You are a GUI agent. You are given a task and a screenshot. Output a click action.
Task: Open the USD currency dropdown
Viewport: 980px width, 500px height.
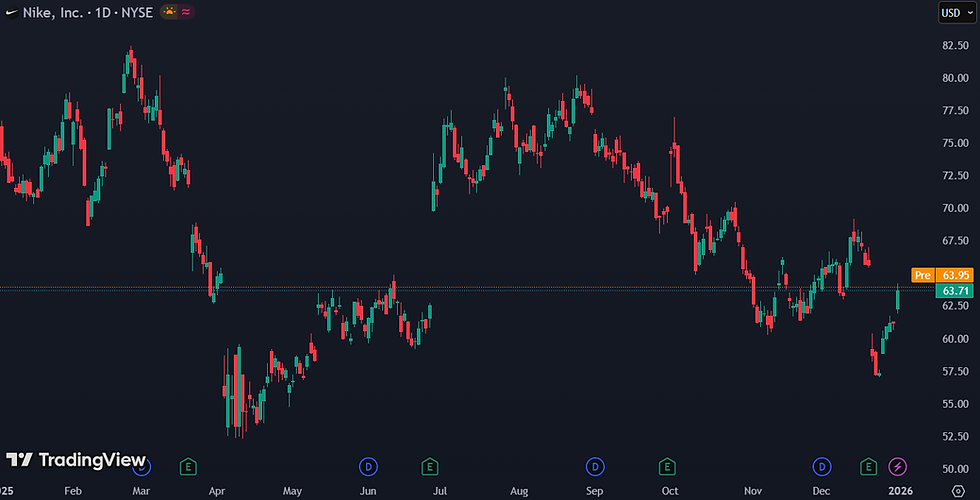[x=957, y=12]
